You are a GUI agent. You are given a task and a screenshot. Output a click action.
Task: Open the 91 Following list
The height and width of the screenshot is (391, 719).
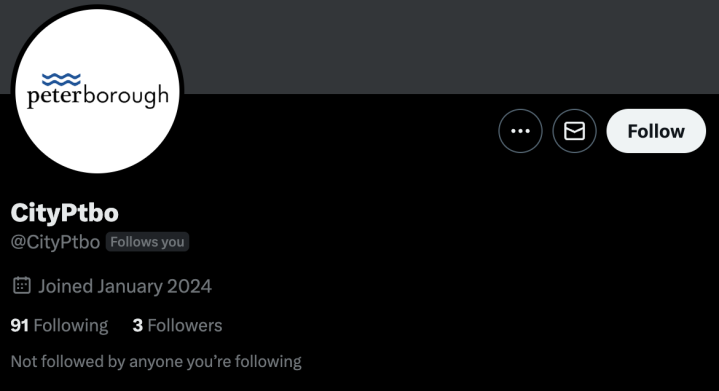[x=59, y=325]
